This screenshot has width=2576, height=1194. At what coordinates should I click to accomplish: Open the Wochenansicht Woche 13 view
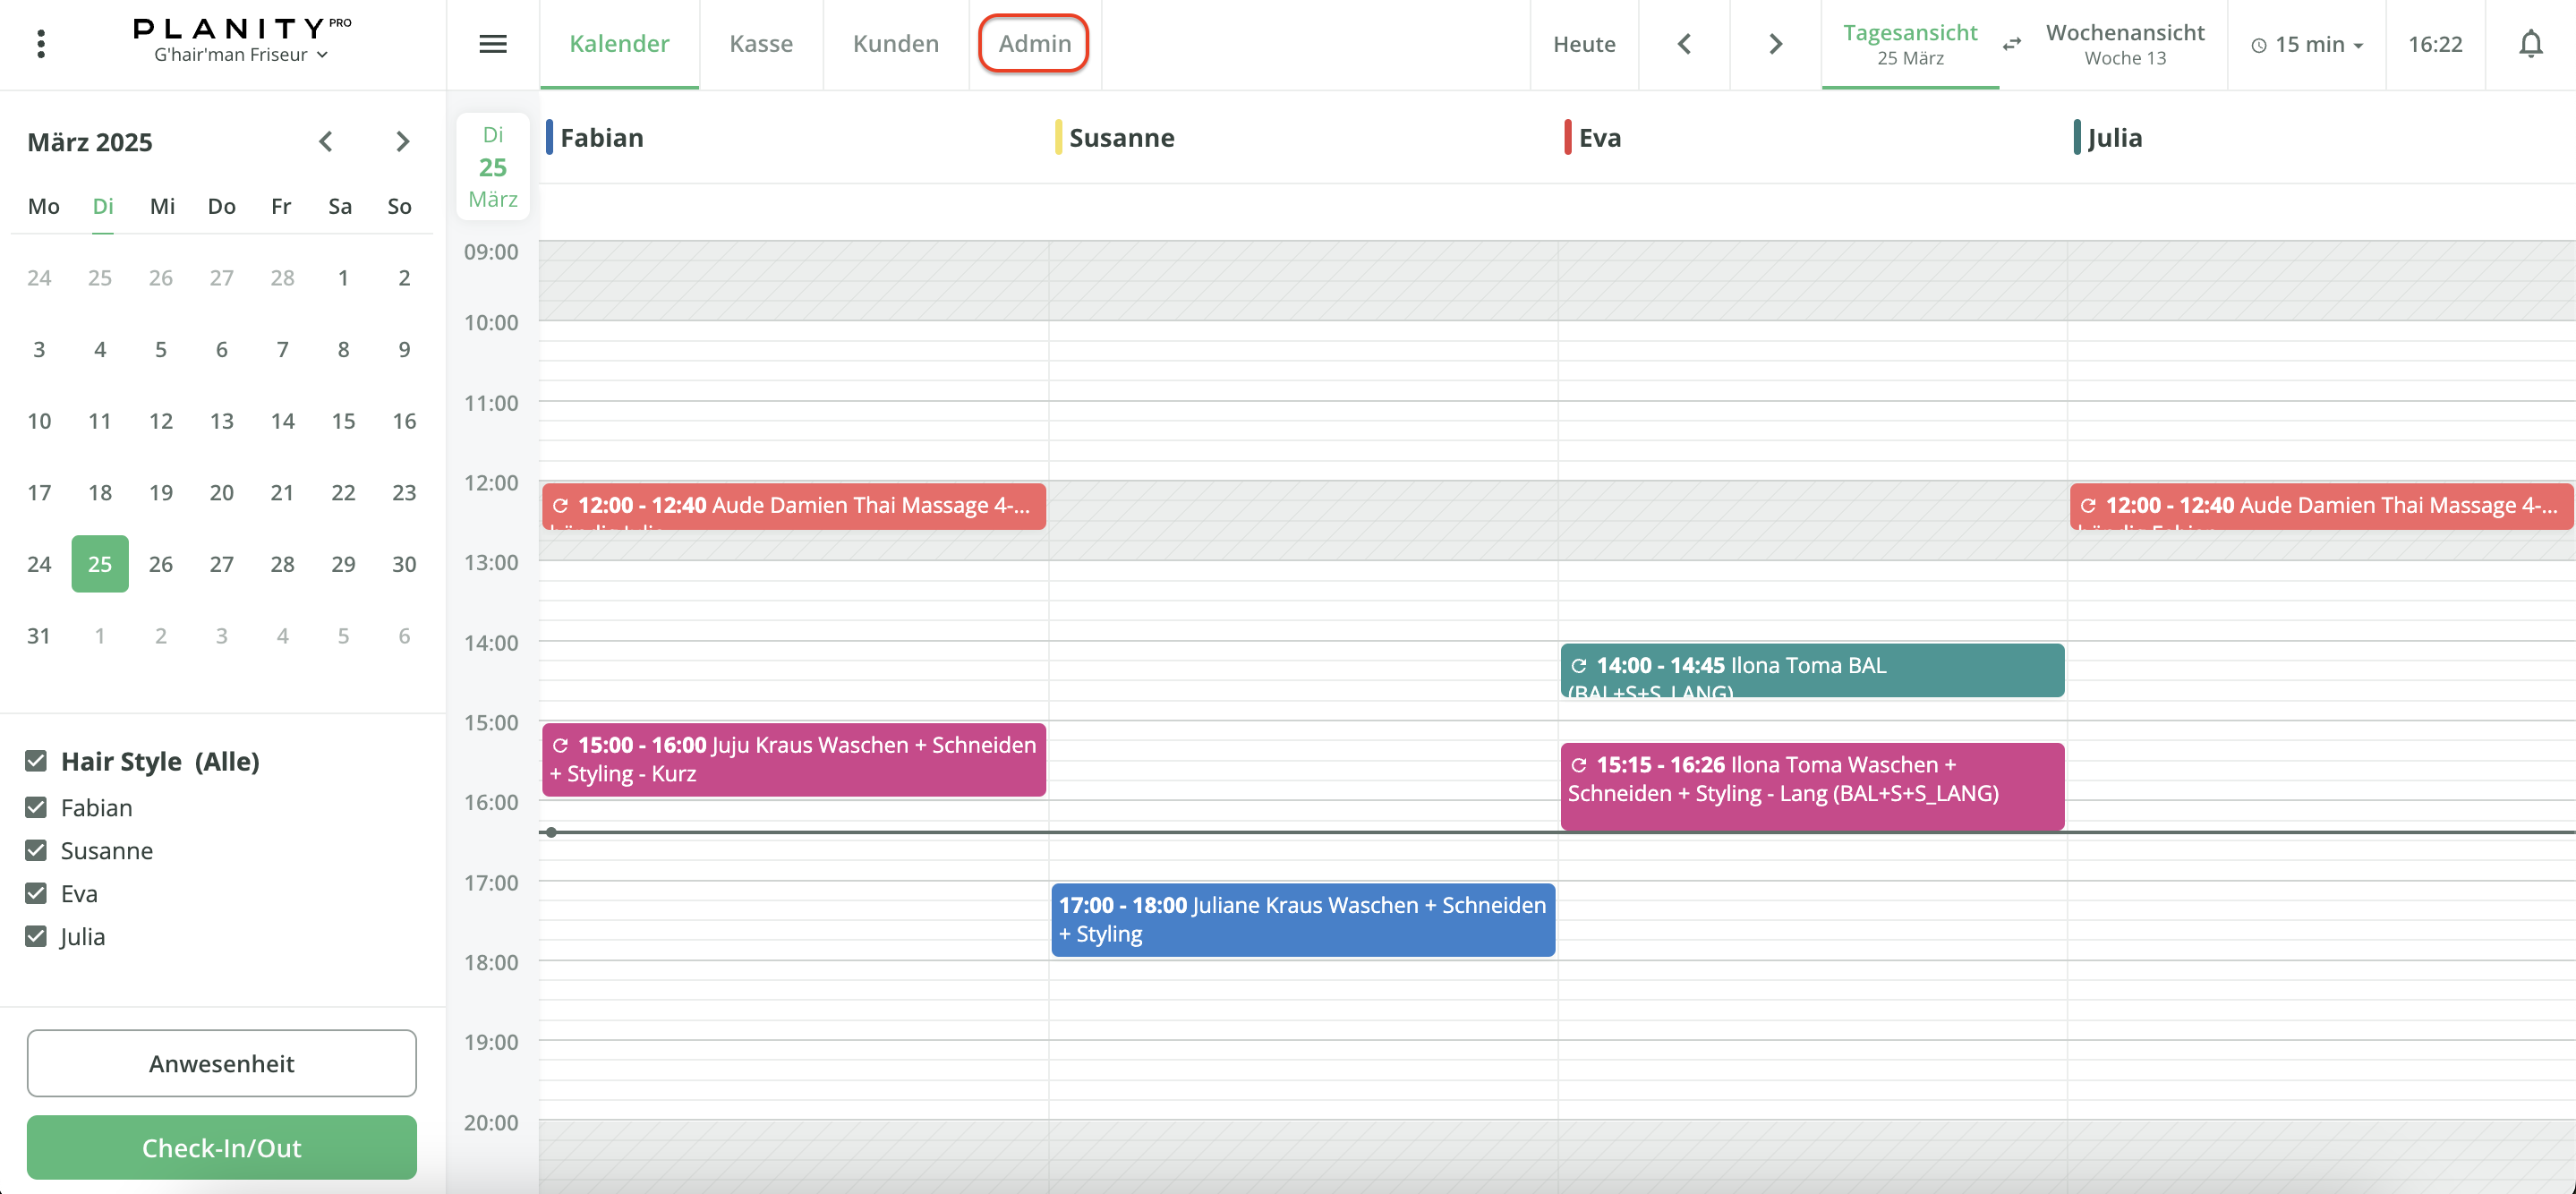[2124, 44]
